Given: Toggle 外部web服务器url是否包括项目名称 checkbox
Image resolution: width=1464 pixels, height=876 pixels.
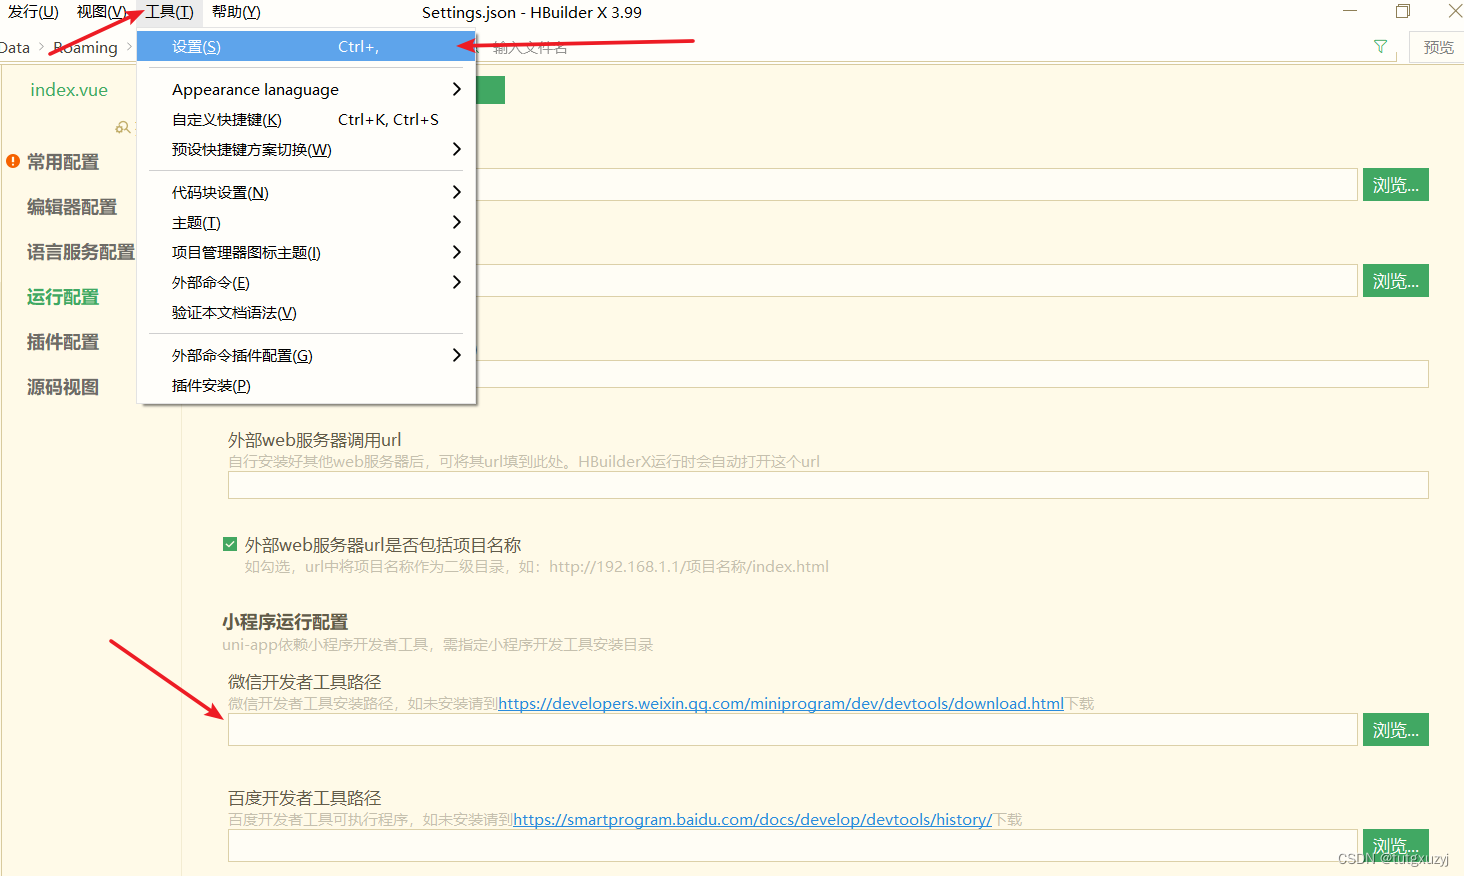Looking at the screenshot, I should 230,545.
